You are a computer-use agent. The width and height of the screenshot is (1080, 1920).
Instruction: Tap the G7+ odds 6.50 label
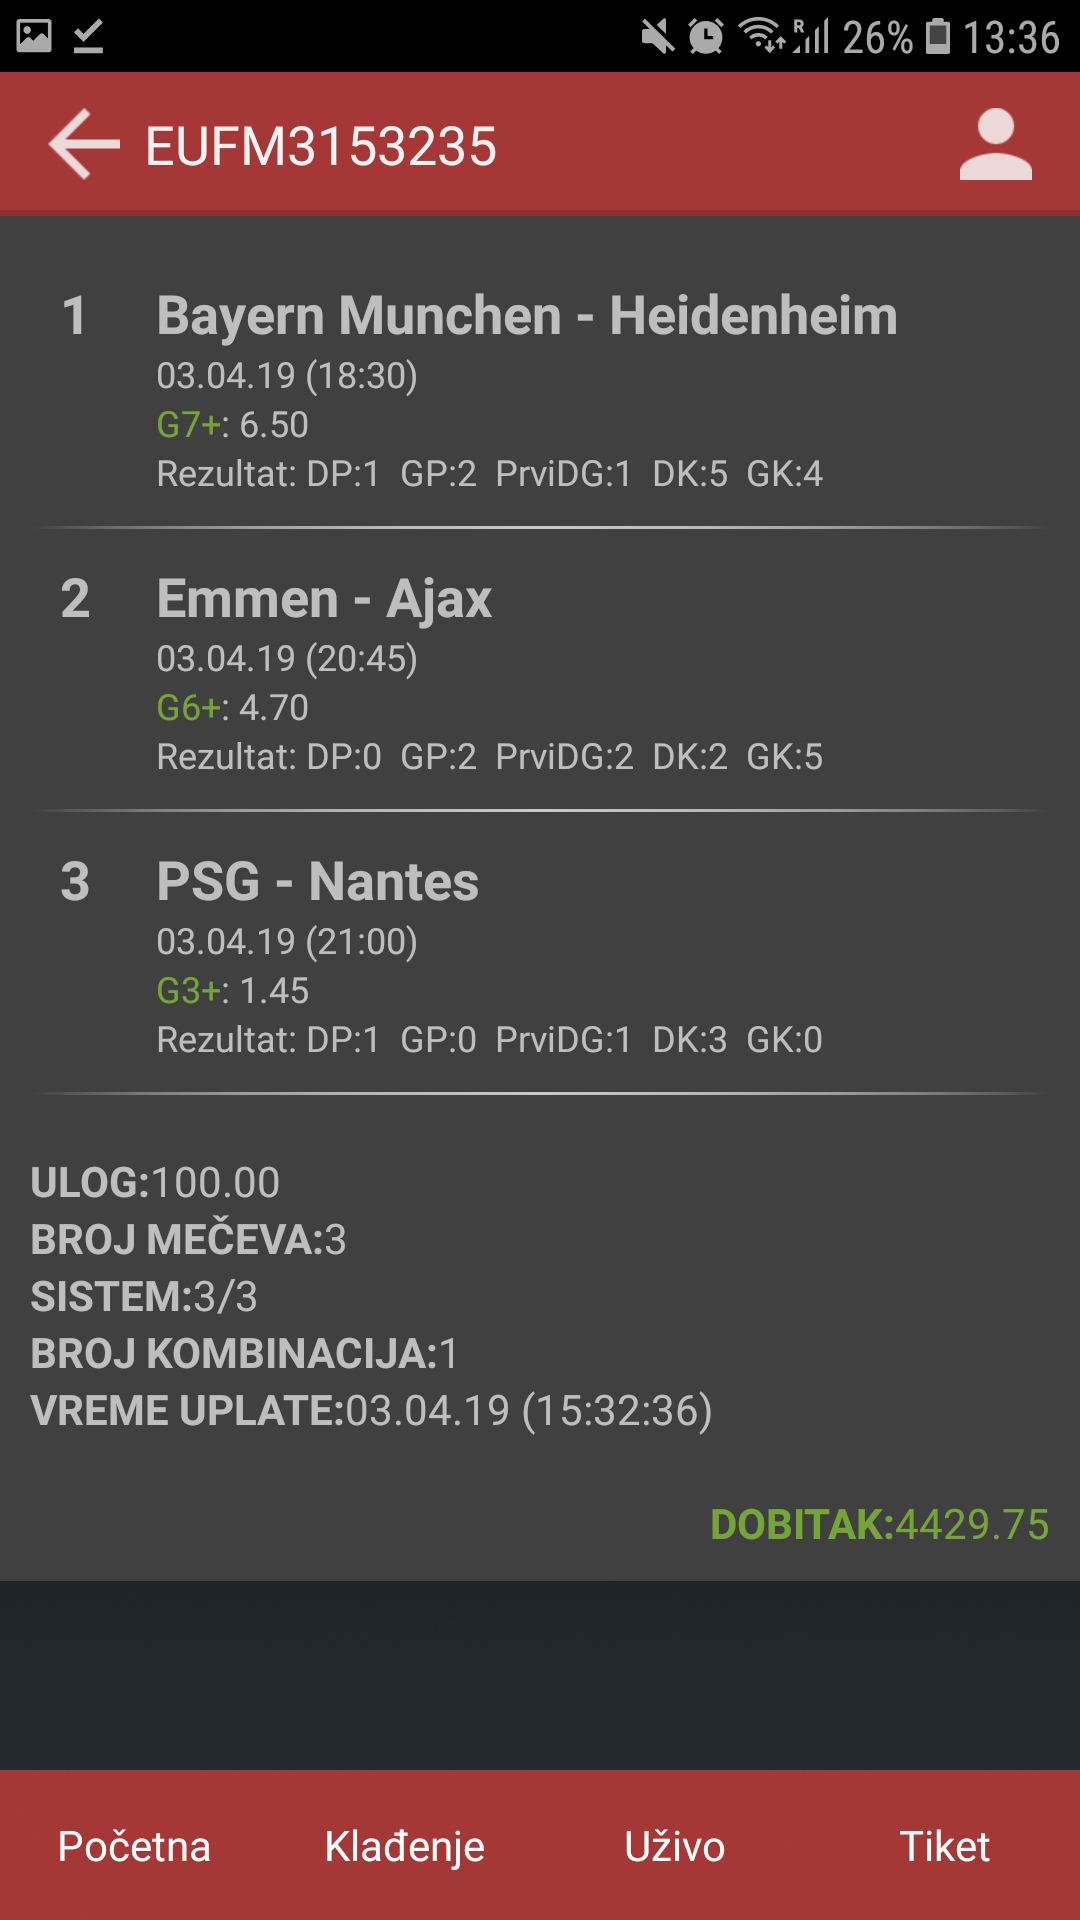point(233,425)
